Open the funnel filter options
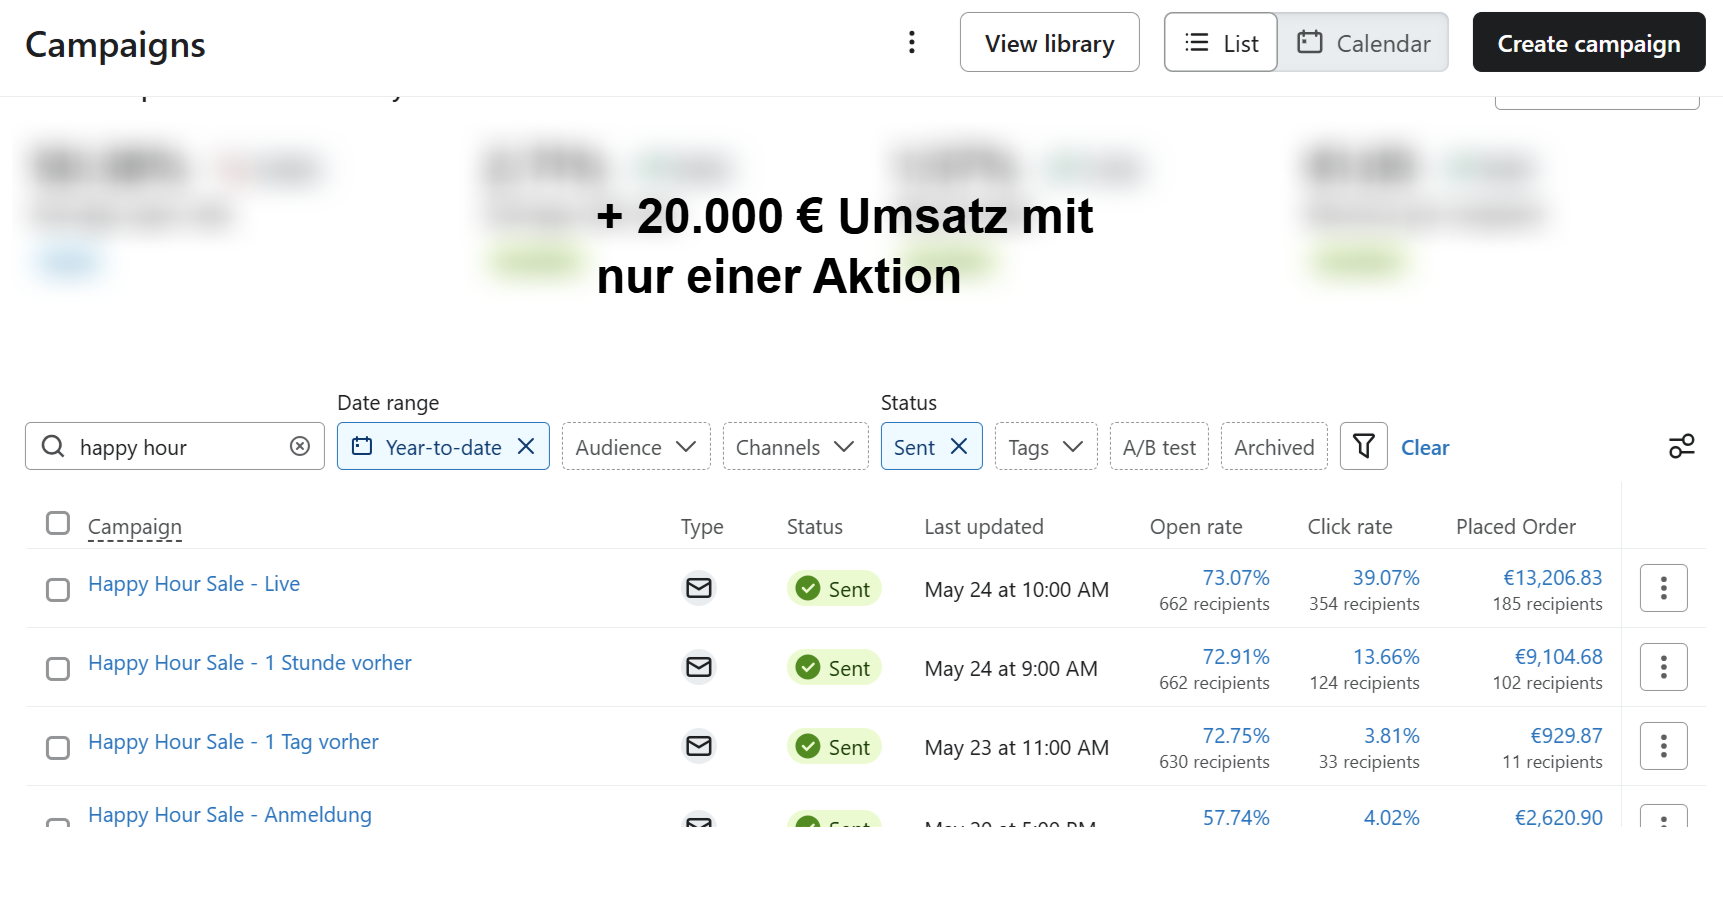Screen dimensions: 1723x898 (1363, 446)
